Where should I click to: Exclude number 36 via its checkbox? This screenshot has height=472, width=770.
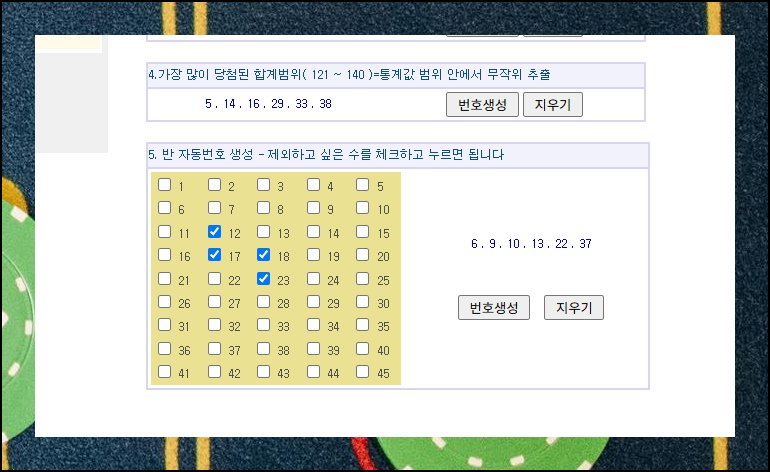pyautogui.click(x=165, y=349)
